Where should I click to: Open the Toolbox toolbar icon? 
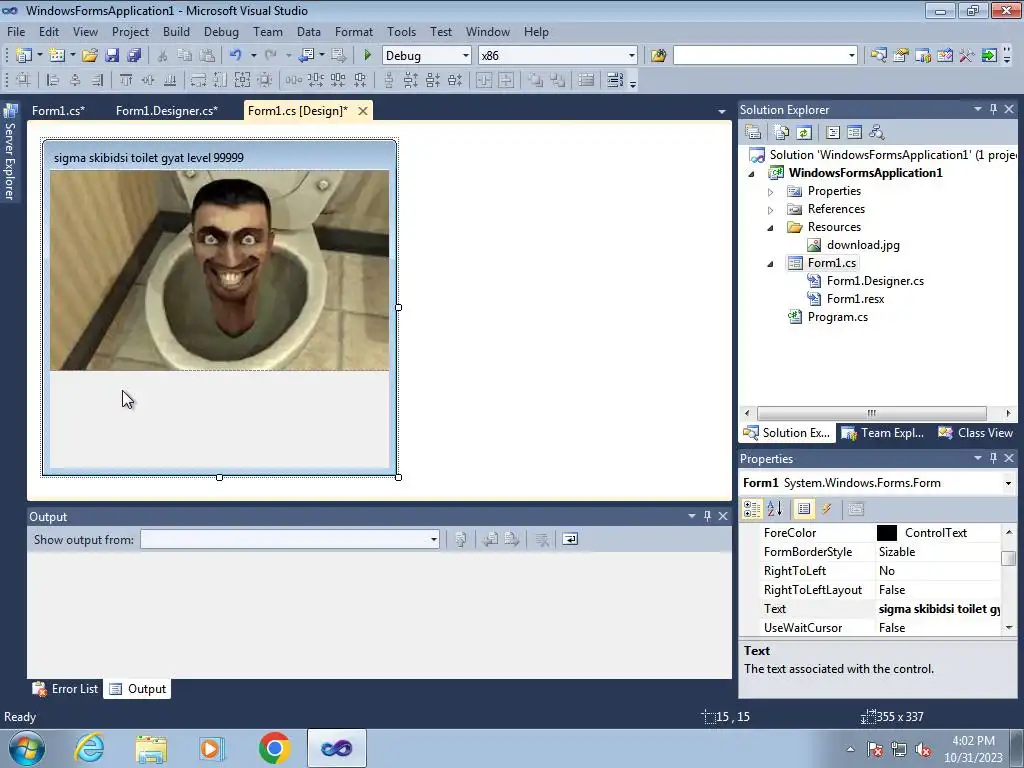tap(967, 56)
